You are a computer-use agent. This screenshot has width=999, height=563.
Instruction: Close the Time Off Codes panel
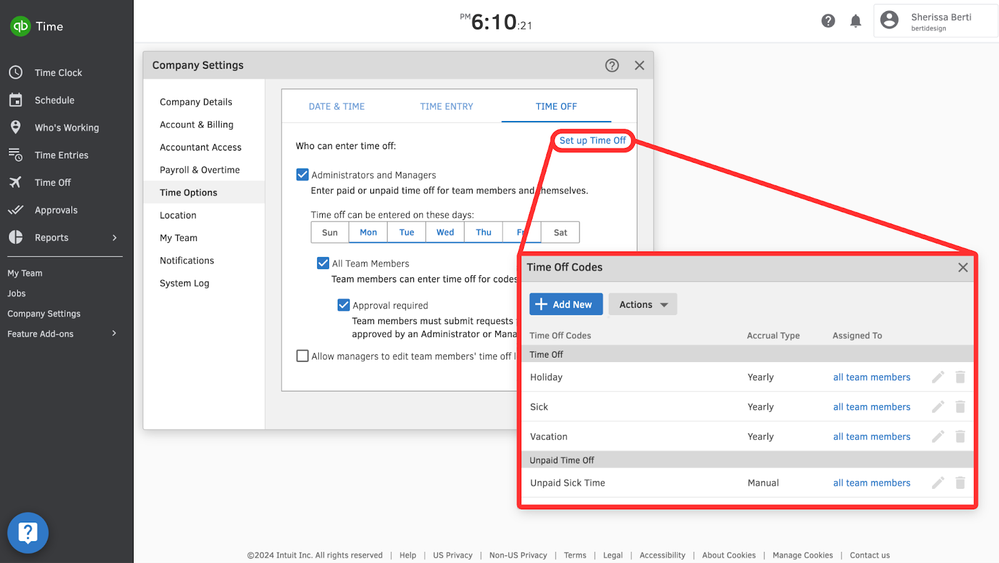pos(963,267)
